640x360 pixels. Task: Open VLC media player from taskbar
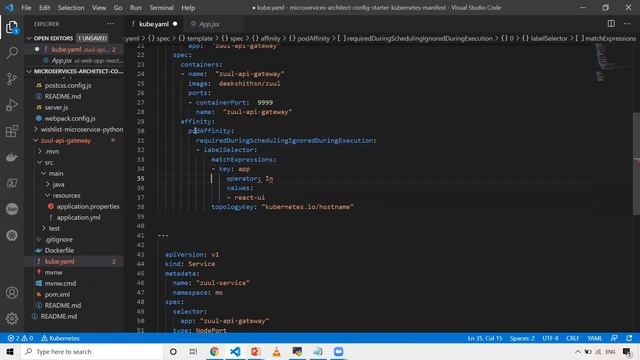[x=276, y=351]
